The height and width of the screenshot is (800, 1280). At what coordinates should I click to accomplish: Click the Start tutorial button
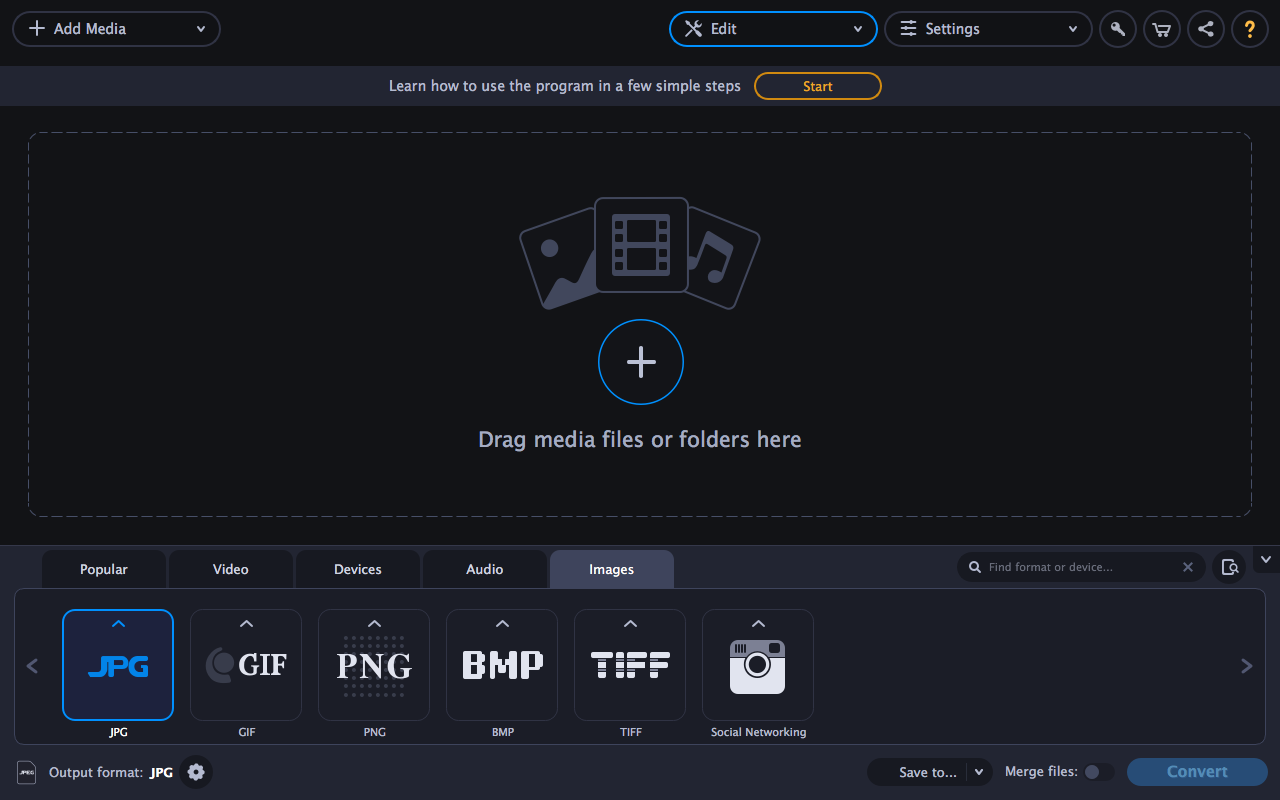(x=817, y=86)
